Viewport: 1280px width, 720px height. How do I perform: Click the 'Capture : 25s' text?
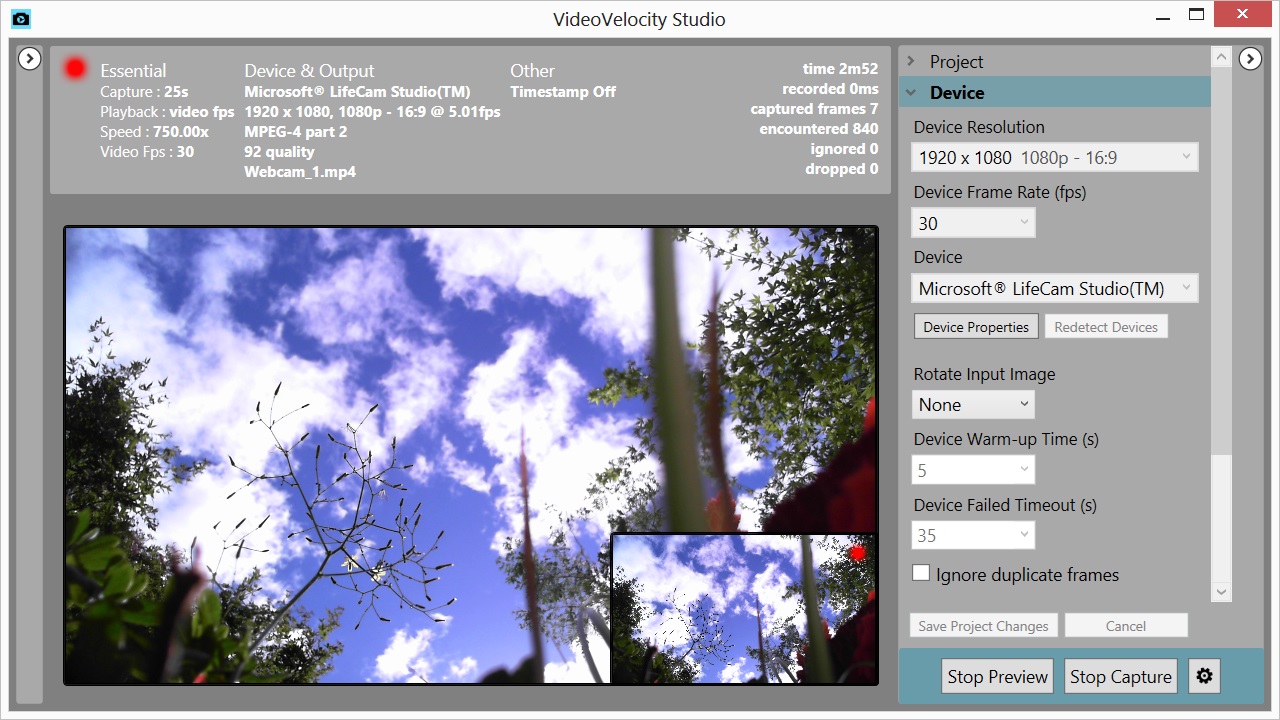pos(144,91)
